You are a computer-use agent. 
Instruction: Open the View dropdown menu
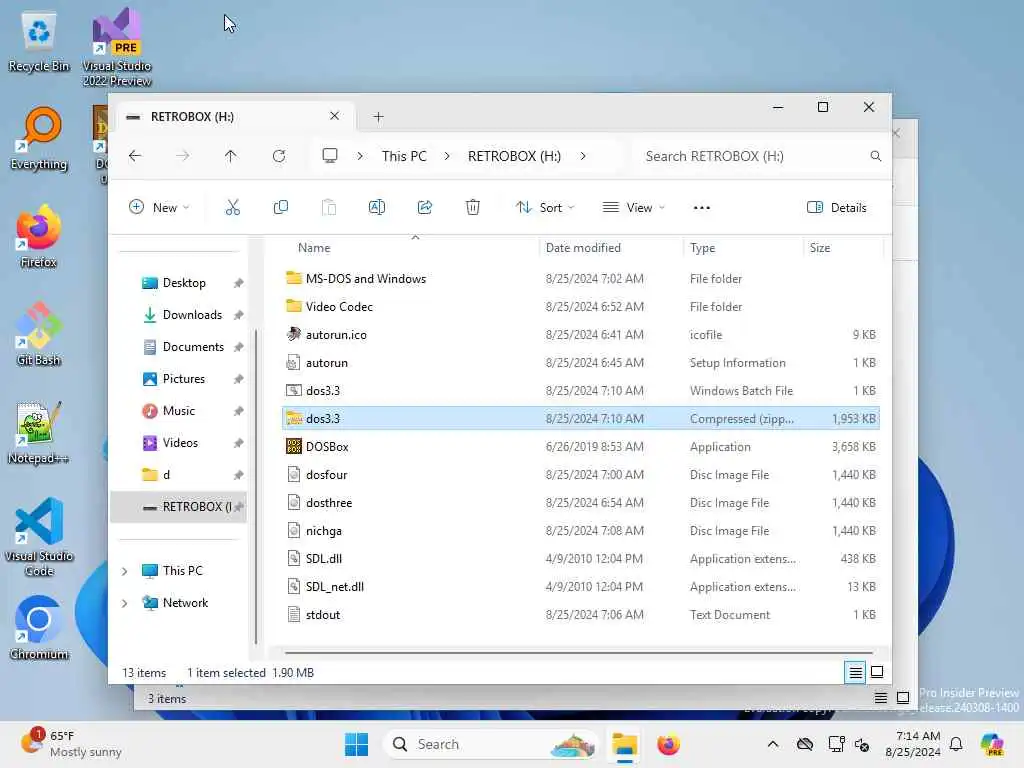633,208
